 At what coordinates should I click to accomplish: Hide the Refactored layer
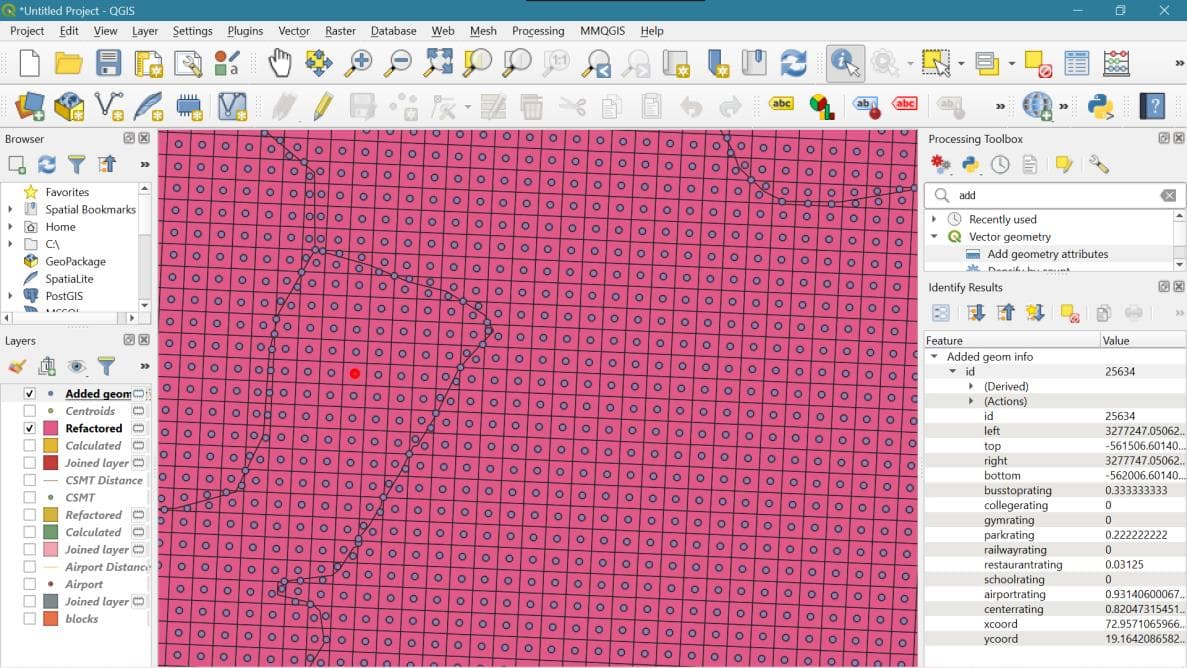[x=29, y=428]
